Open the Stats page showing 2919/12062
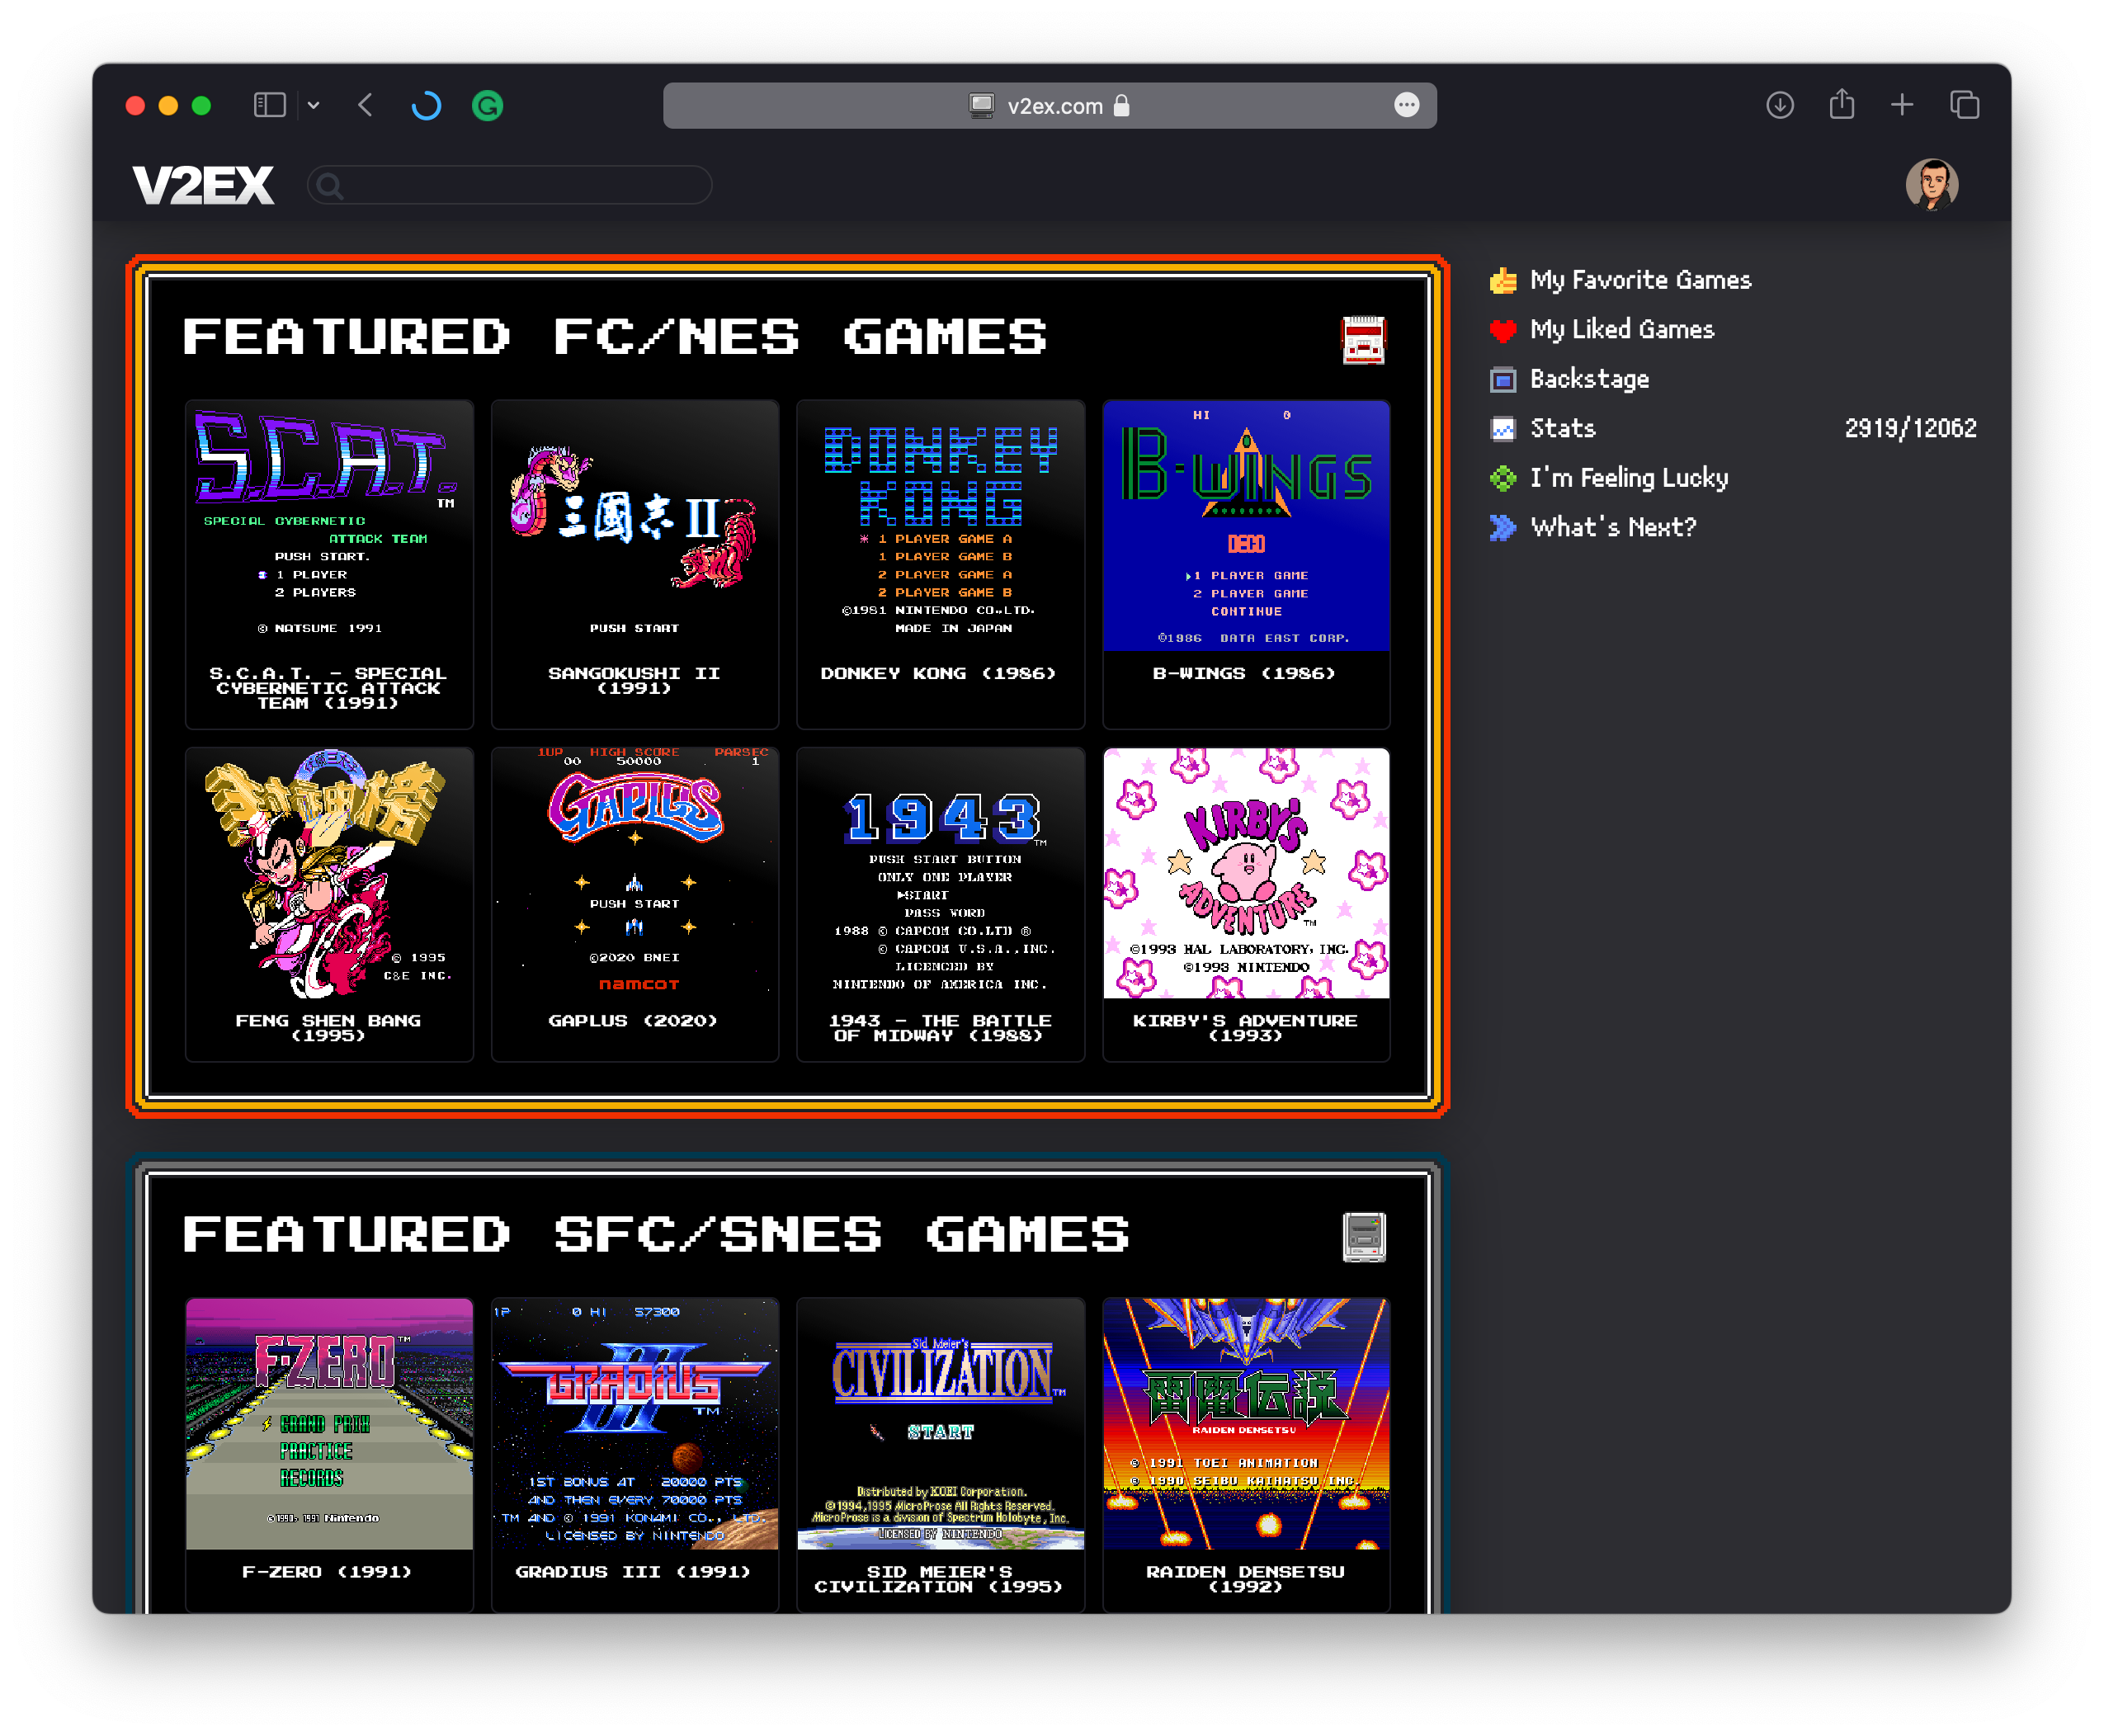The image size is (2104, 1736). point(1561,428)
